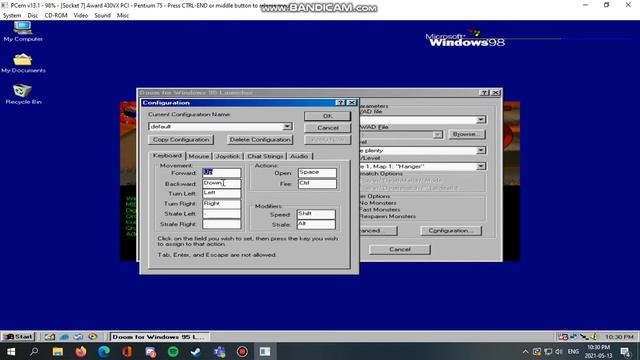Select the Strafe modifier field showing Alt
The width and height of the screenshot is (640, 360).
pos(316,224)
